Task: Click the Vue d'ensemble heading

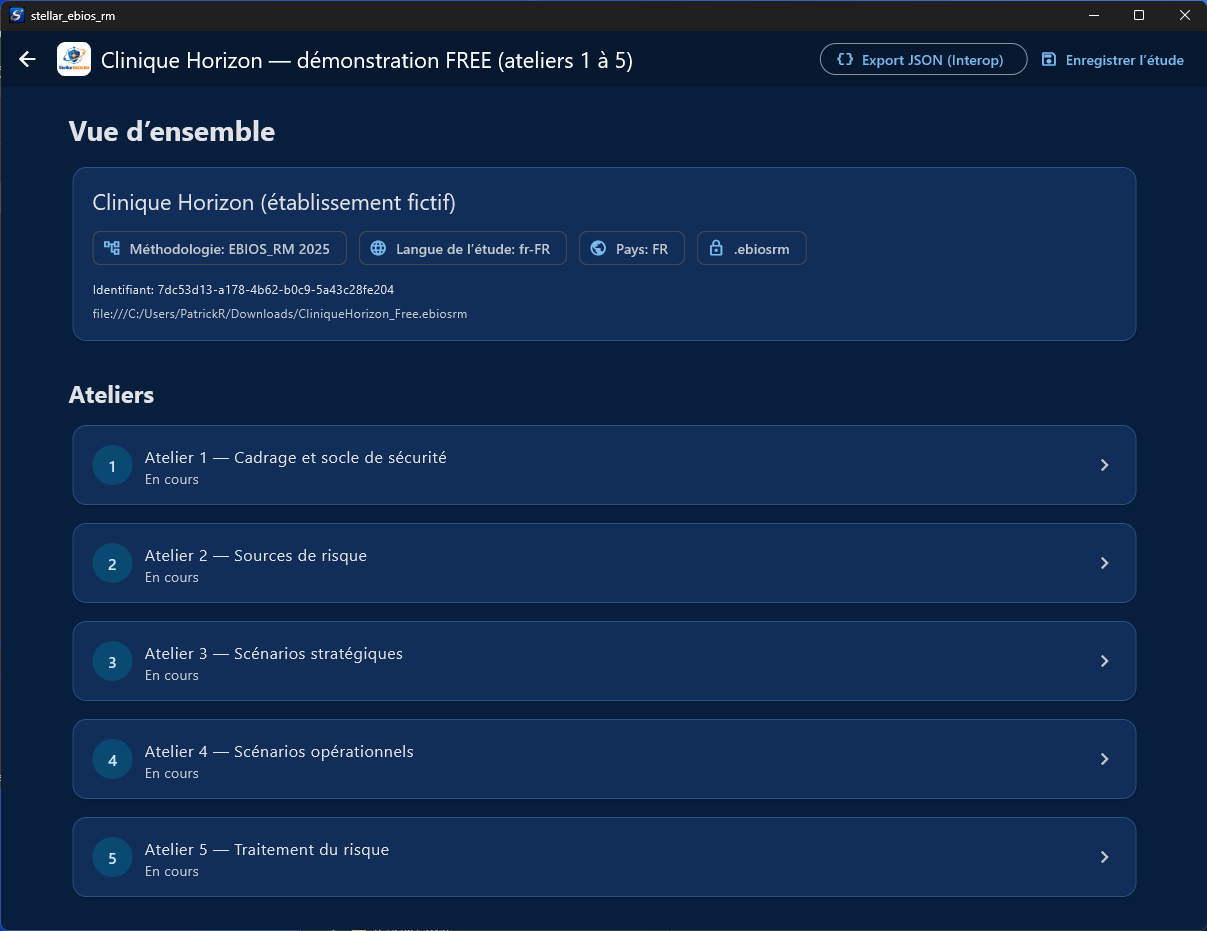Action: click(x=172, y=131)
